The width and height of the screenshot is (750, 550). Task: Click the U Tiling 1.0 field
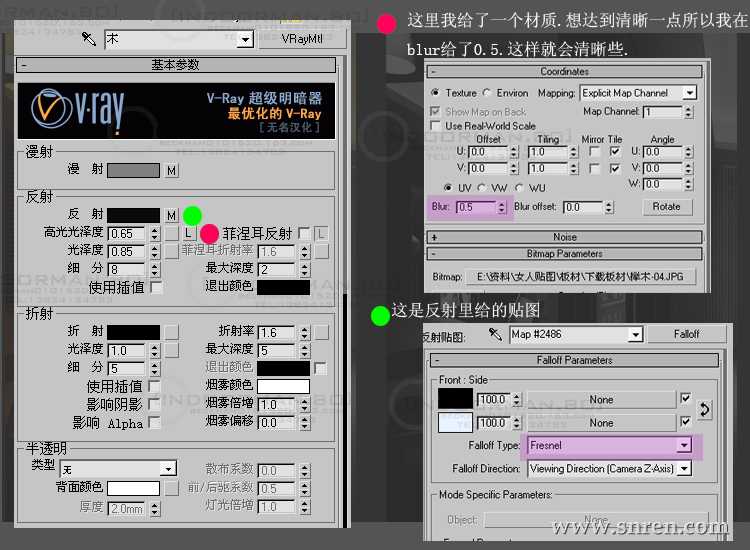pyautogui.click(x=548, y=152)
